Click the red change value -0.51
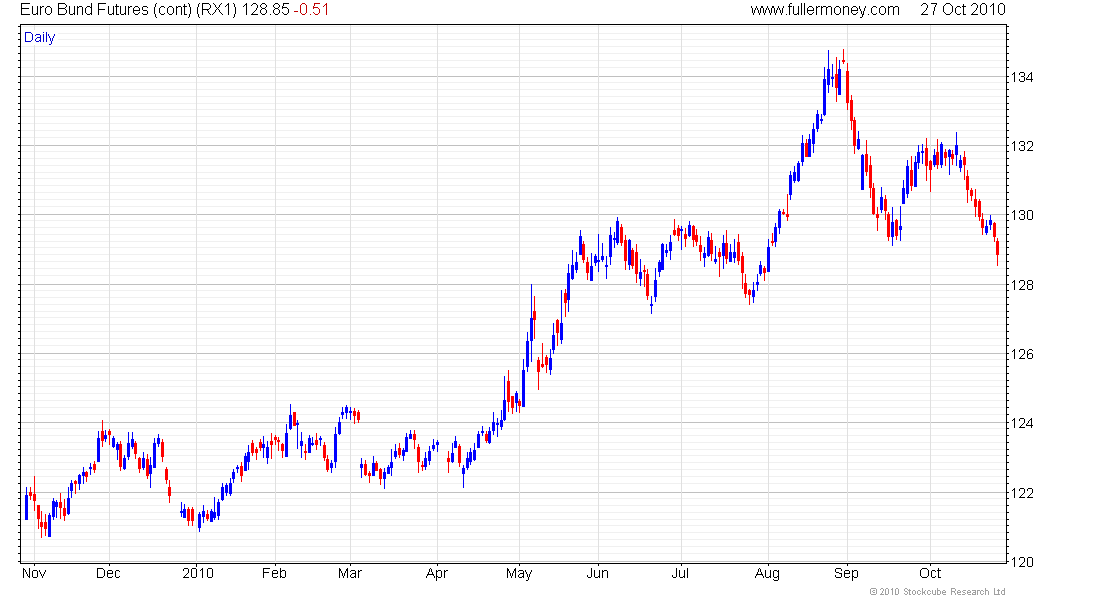Screen dimensions: 1100x600 tap(311, 10)
